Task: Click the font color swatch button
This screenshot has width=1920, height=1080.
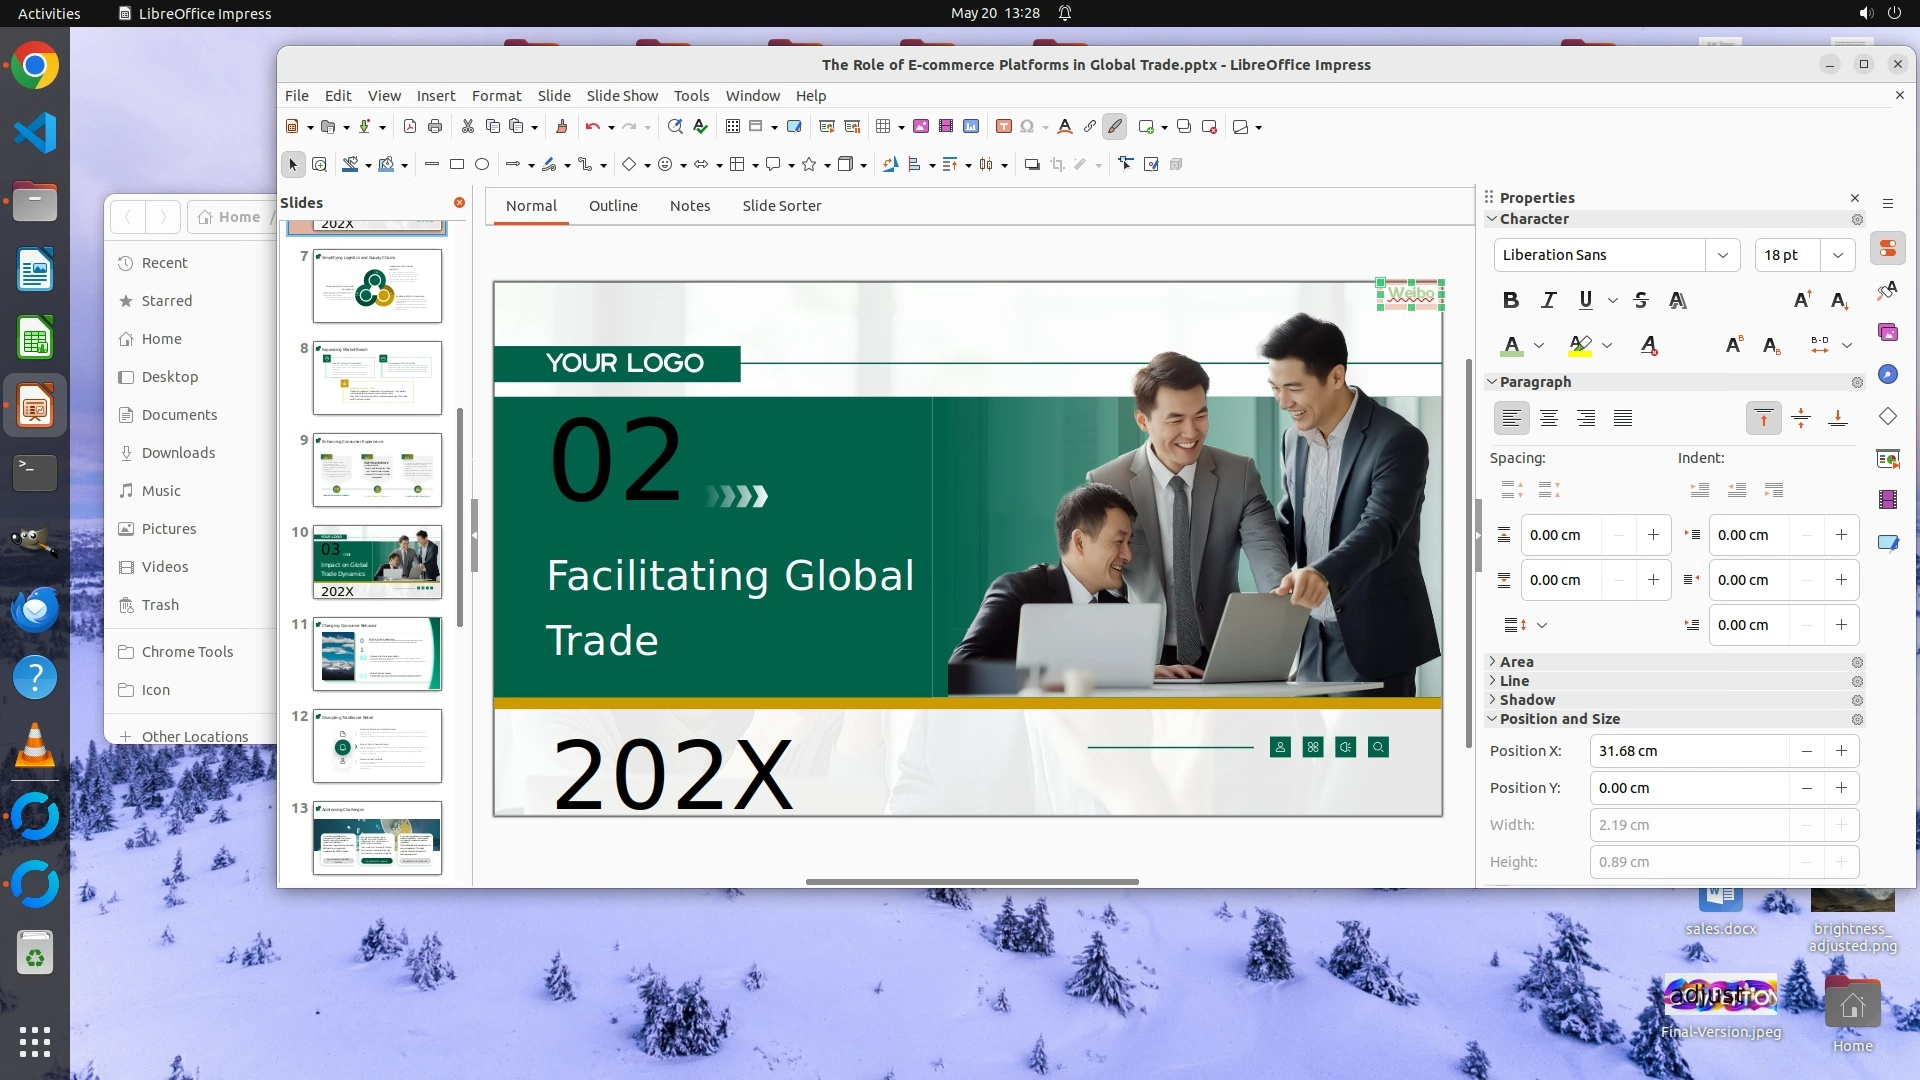Action: click(x=1512, y=346)
